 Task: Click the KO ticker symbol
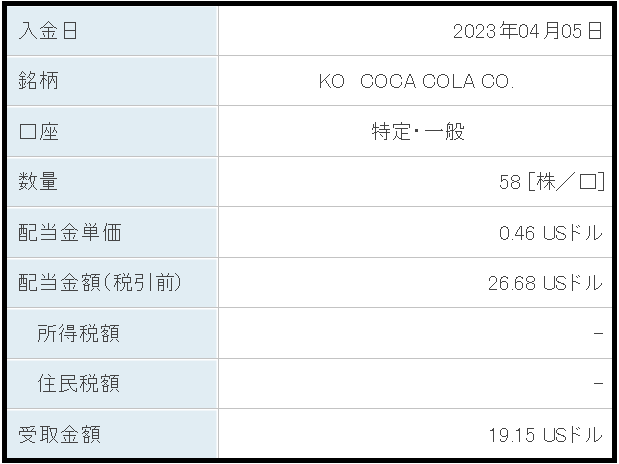point(332,81)
